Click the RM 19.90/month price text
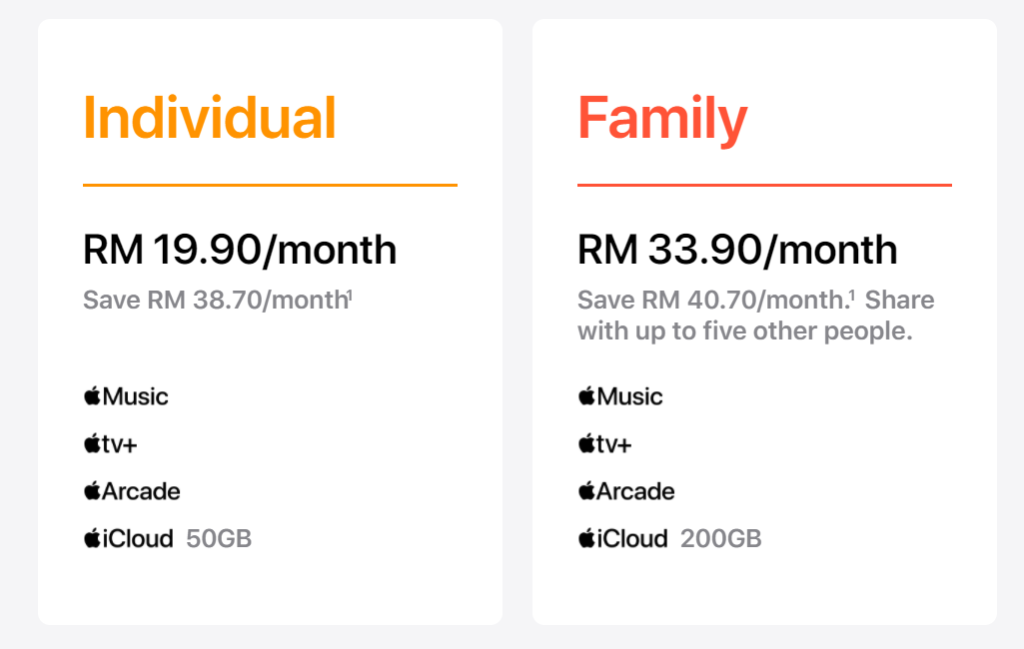This screenshot has width=1024, height=649. 240,250
